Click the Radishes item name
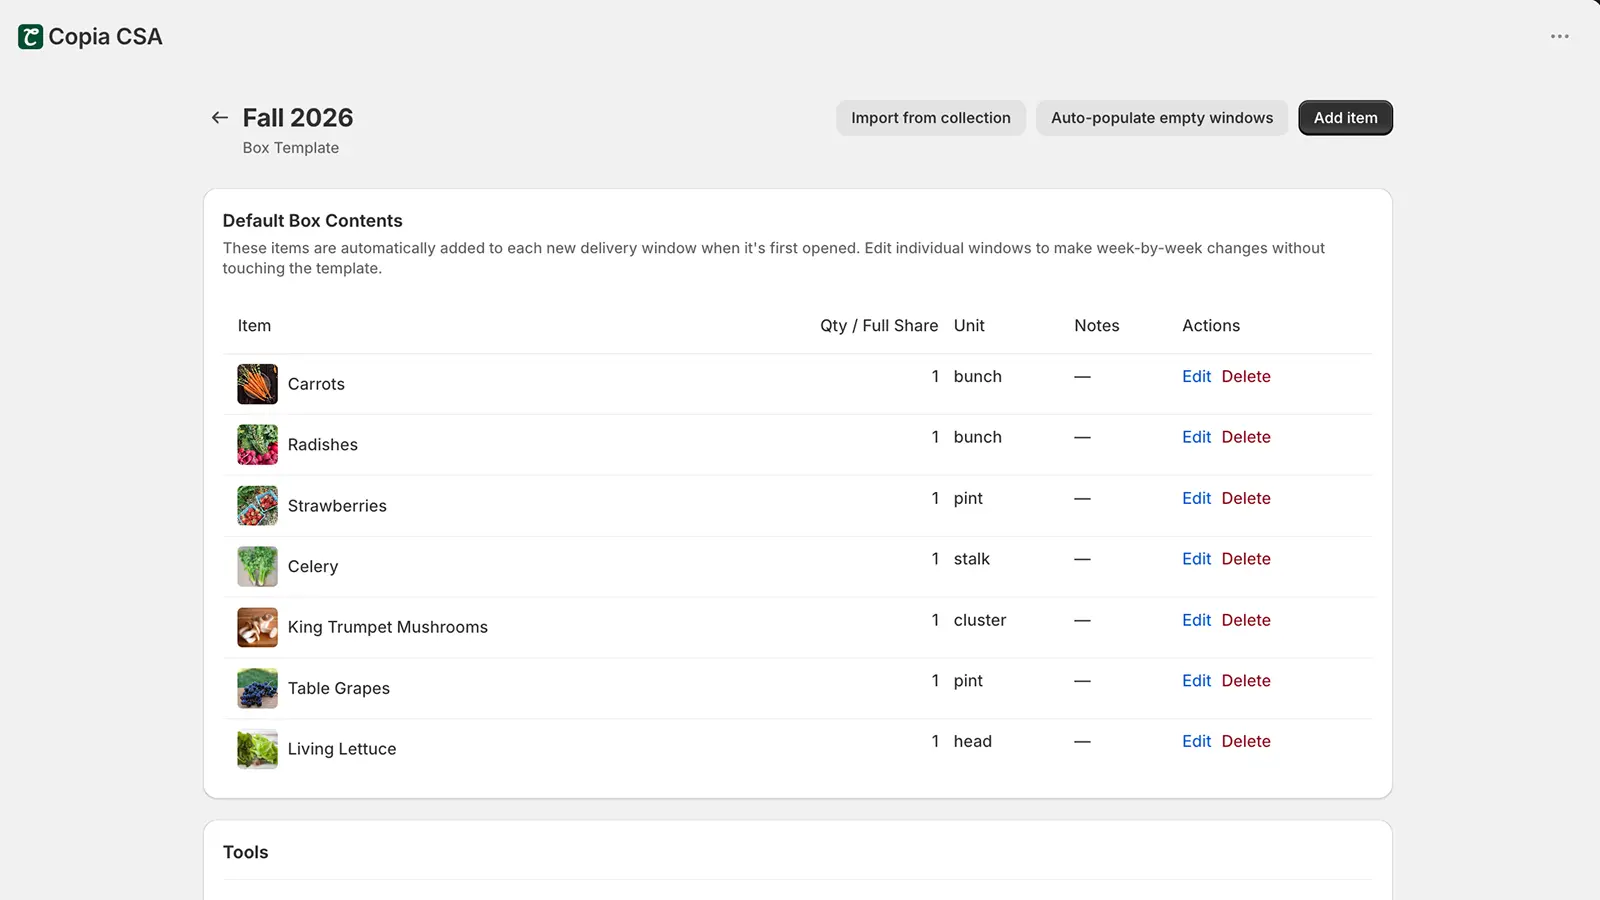Image resolution: width=1600 pixels, height=900 pixels. 323,445
